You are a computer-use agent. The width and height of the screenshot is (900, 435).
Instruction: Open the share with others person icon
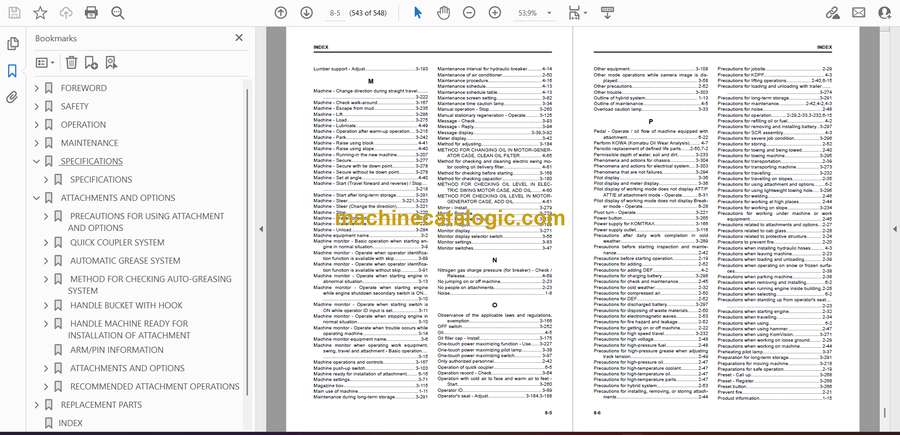tap(885, 13)
